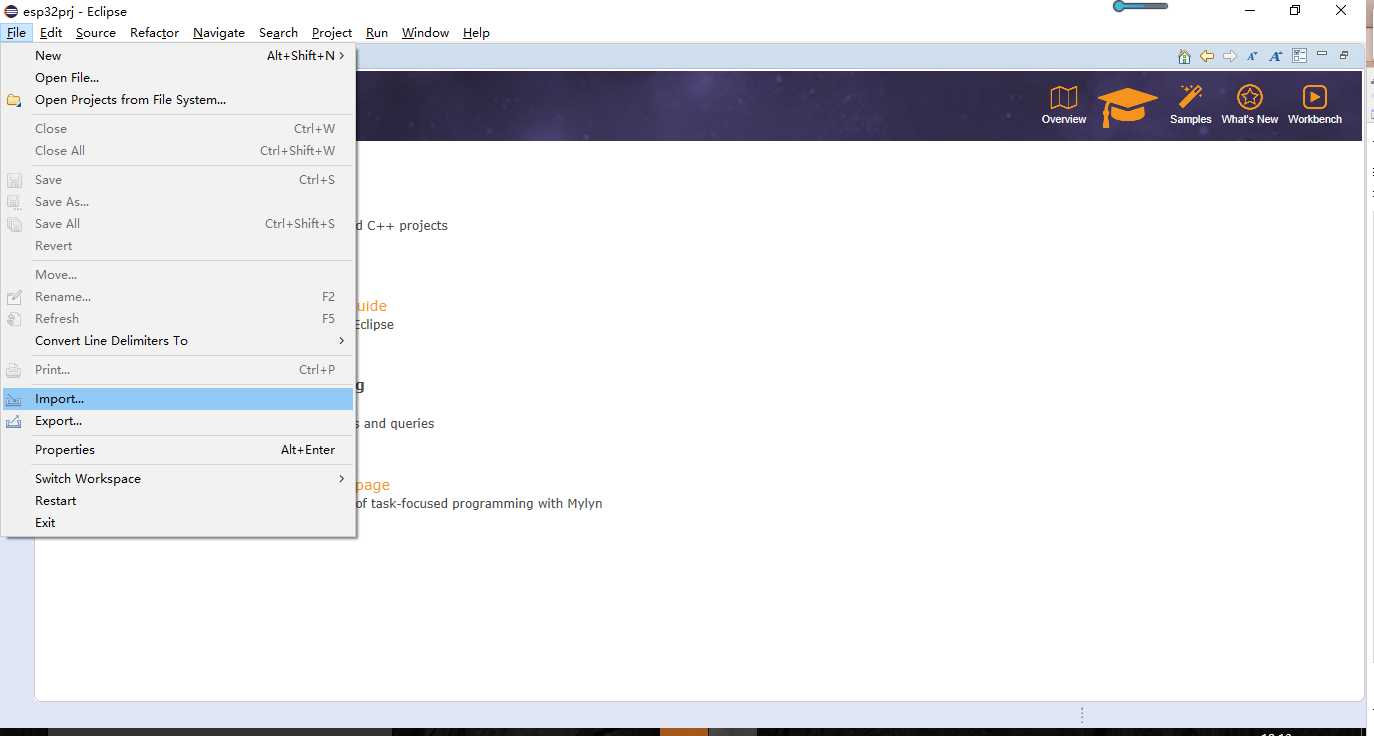Adjust the slider in the title bar
Image resolution: width=1374 pixels, height=736 pixels.
point(1140,6)
